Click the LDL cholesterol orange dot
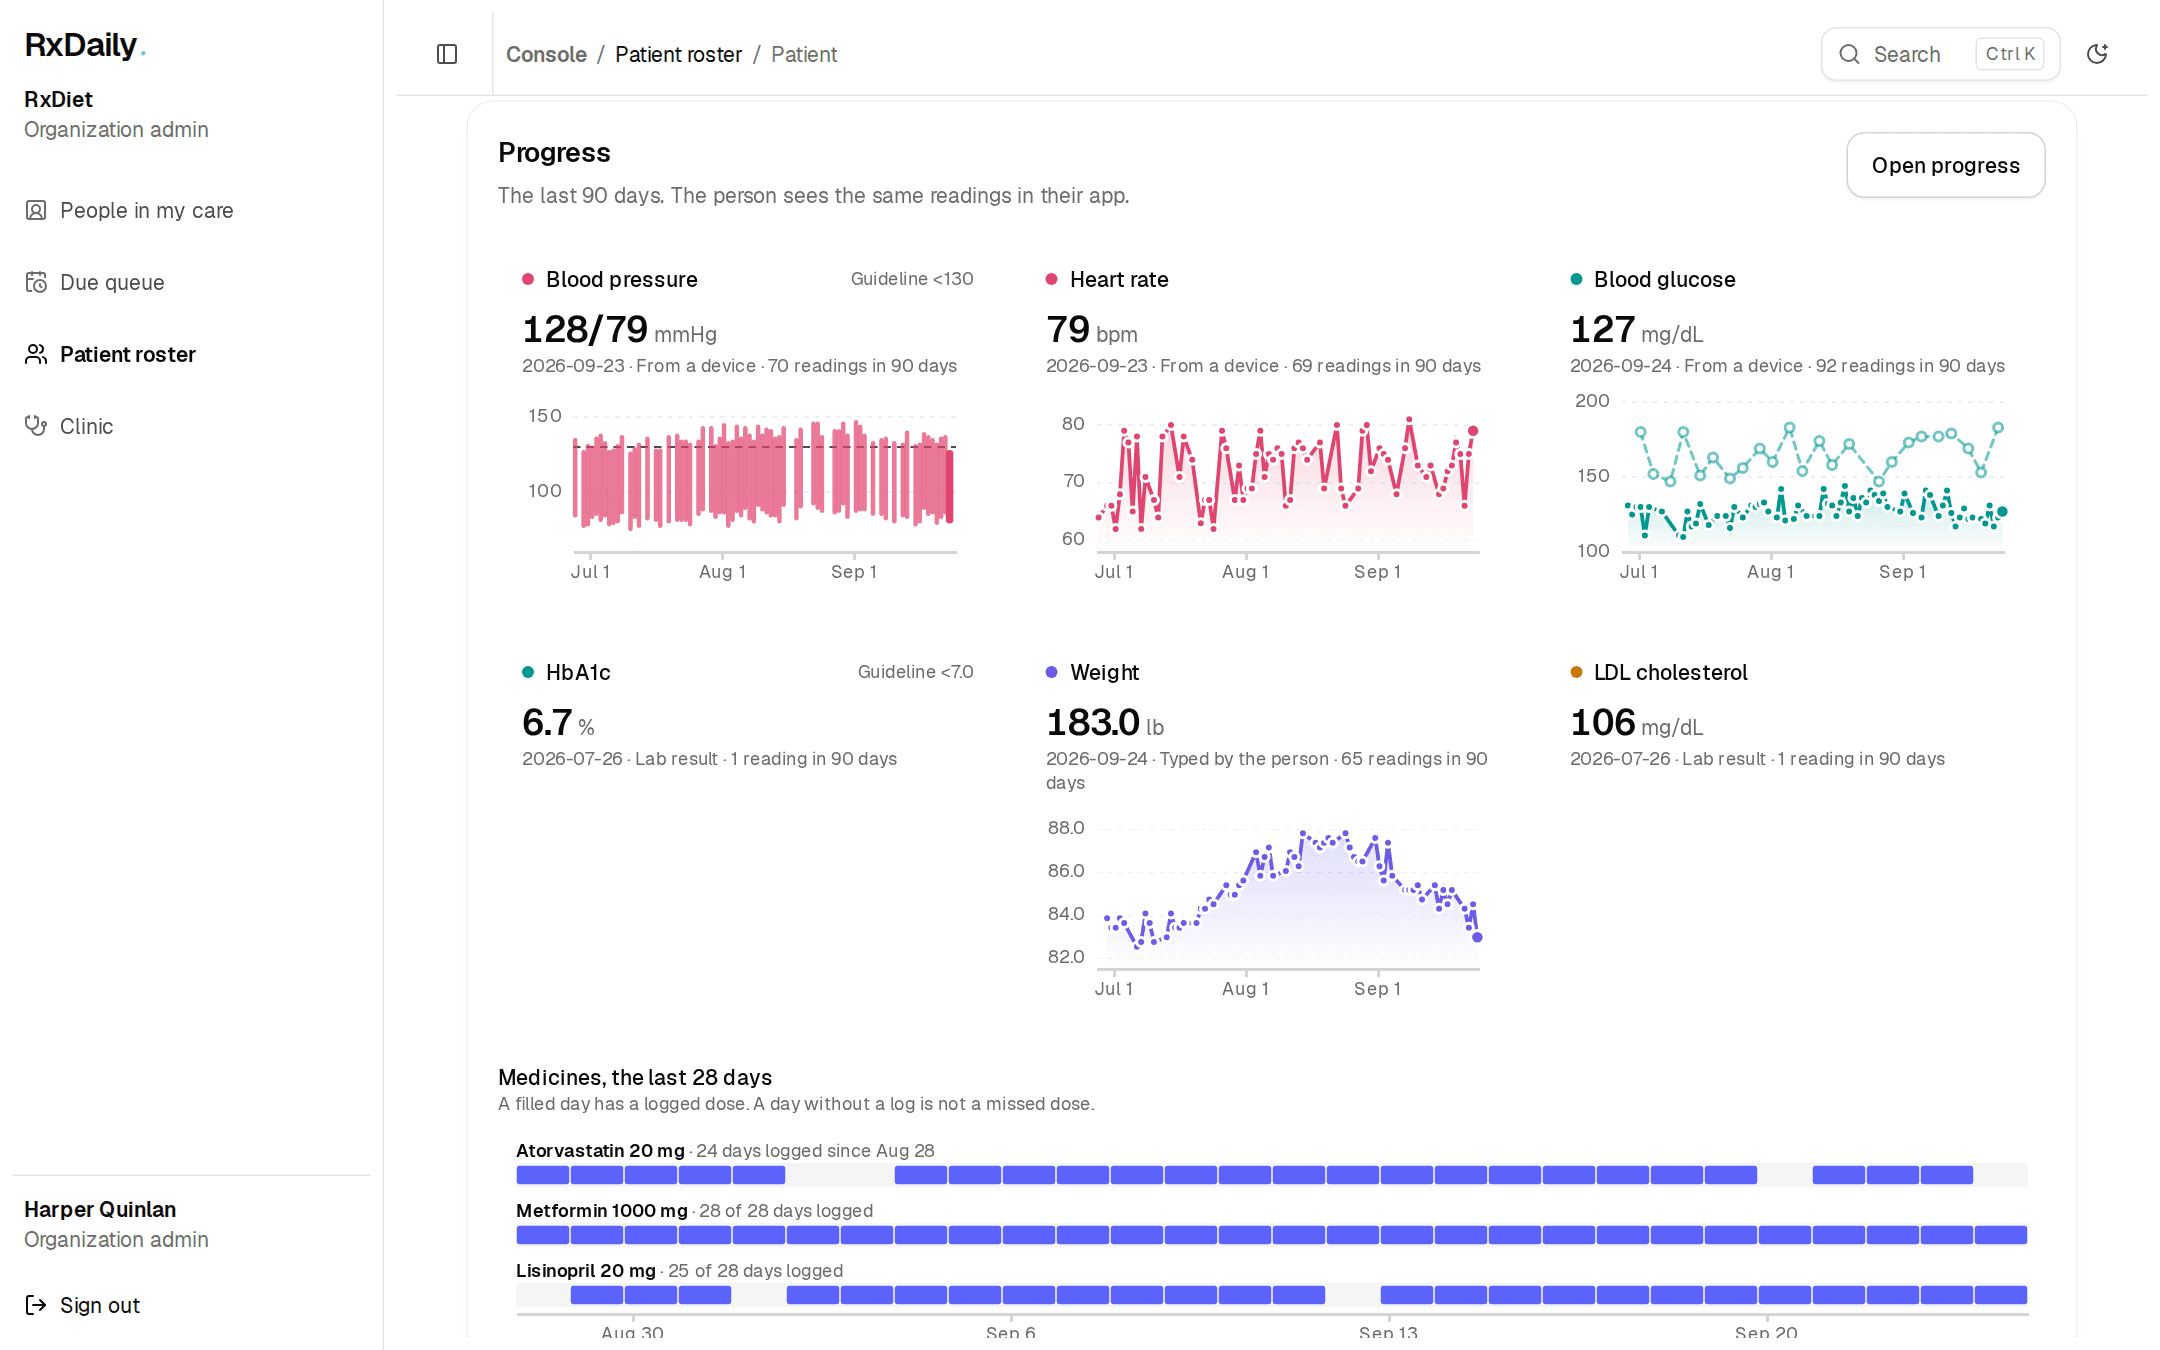The width and height of the screenshot is (2160, 1350). coord(1576,672)
